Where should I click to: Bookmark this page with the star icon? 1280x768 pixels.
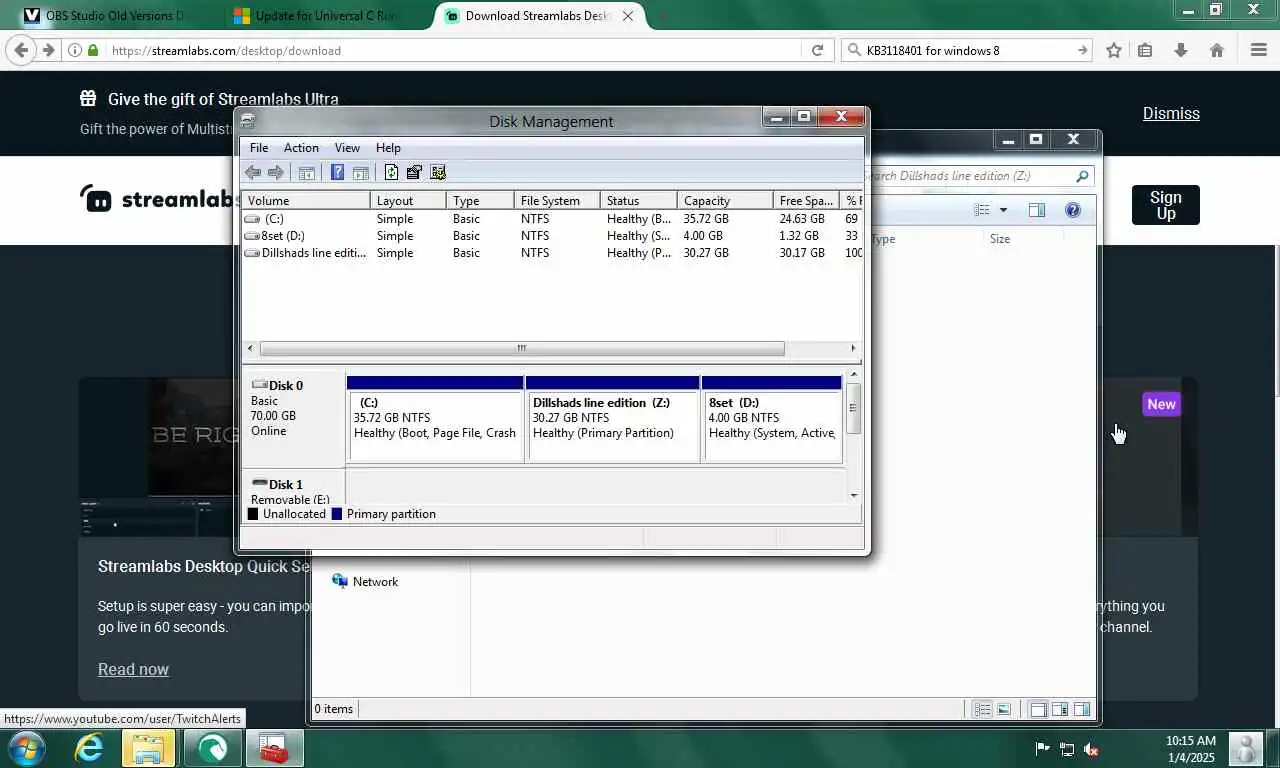(x=1113, y=50)
